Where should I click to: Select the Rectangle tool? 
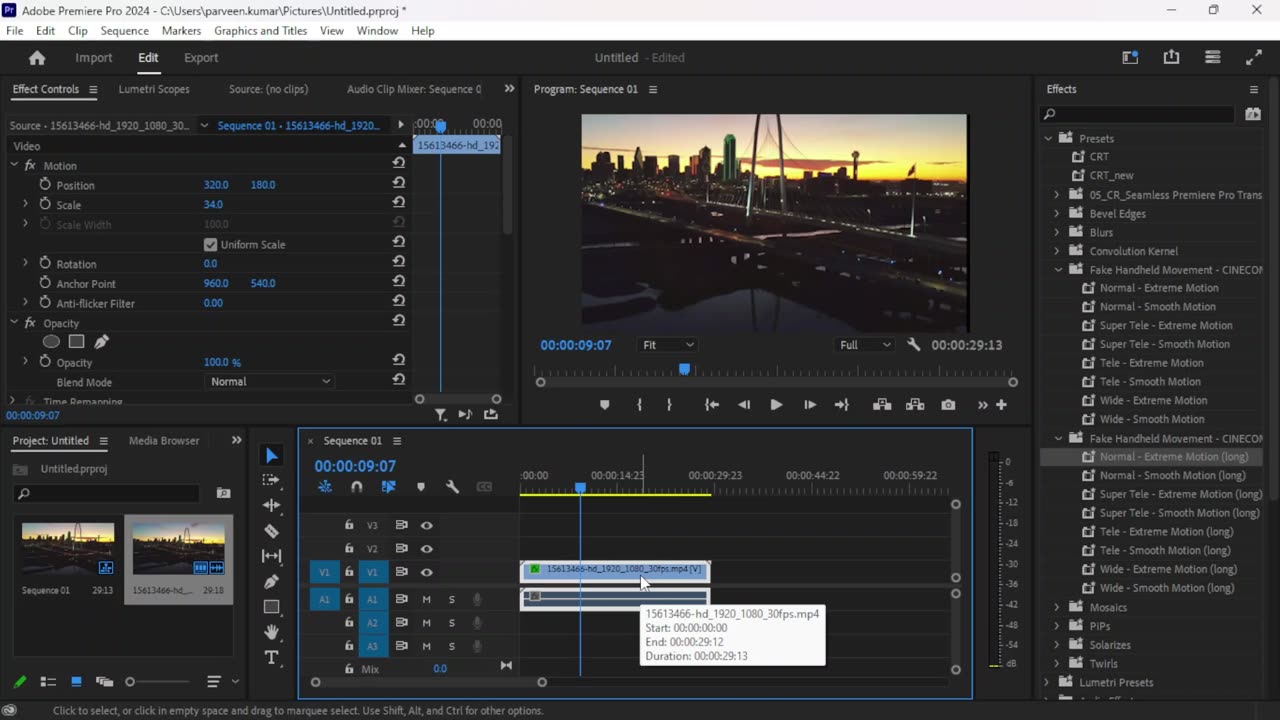[x=271, y=607]
